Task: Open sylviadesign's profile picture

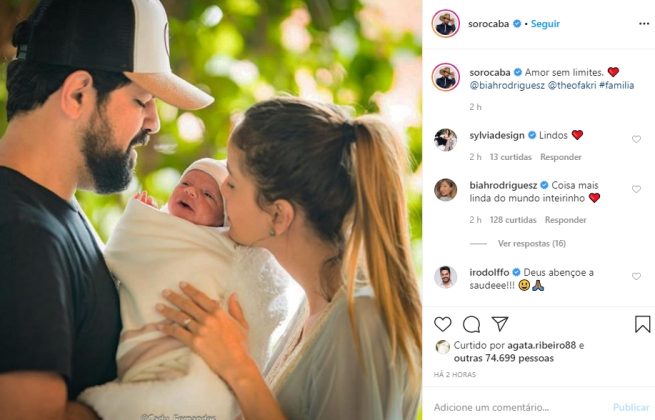Action: pyautogui.click(x=445, y=140)
